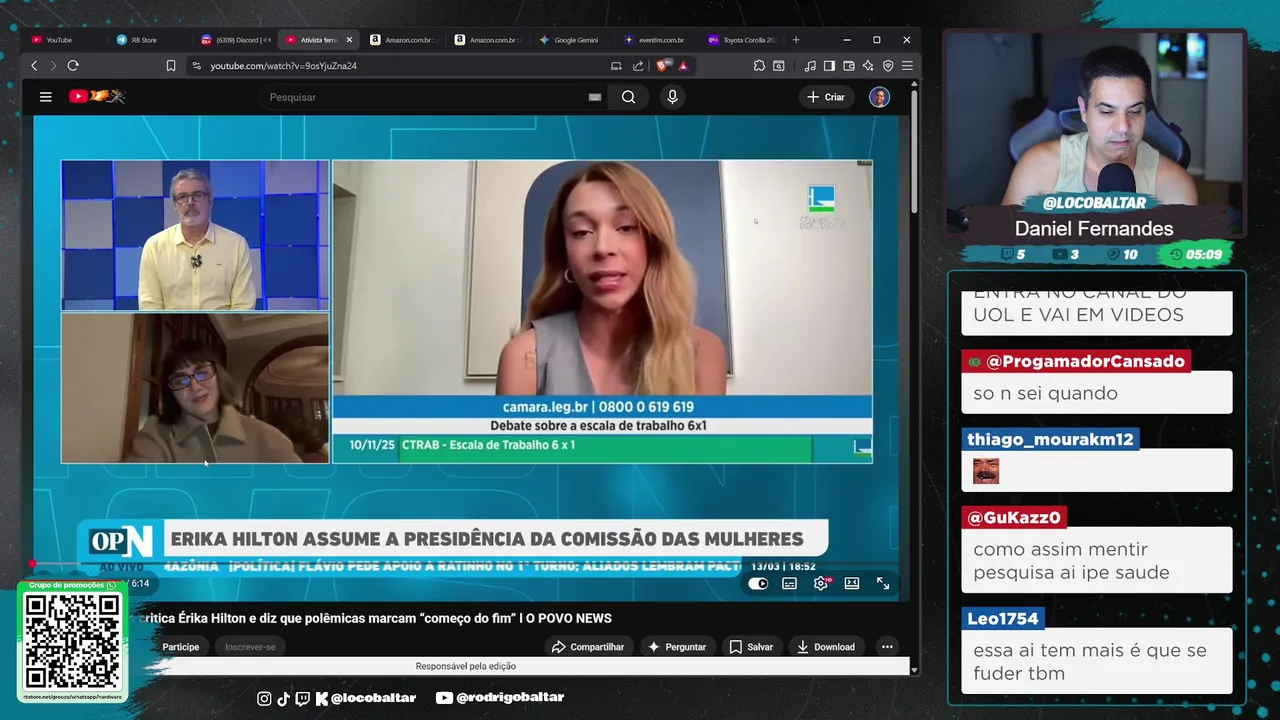Open the player settings gear
Image resolution: width=1280 pixels, height=720 pixels.
(821, 584)
